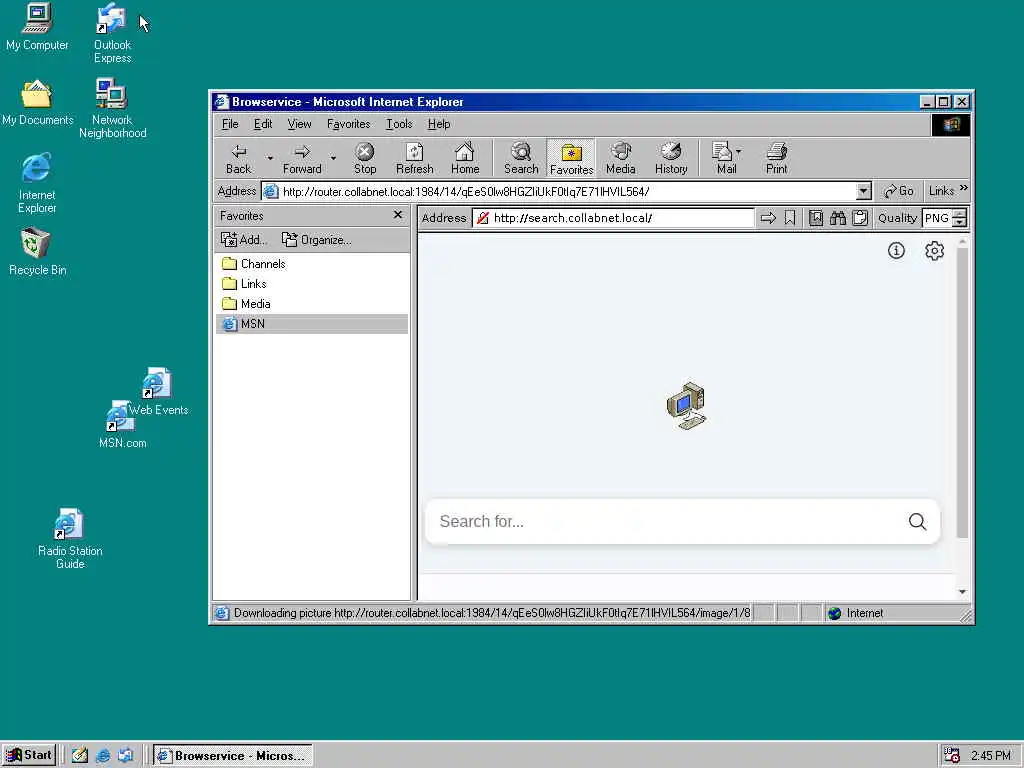Viewport: 1024px width, 768px height.
Task: Open the Start menu
Action: pos(29,755)
